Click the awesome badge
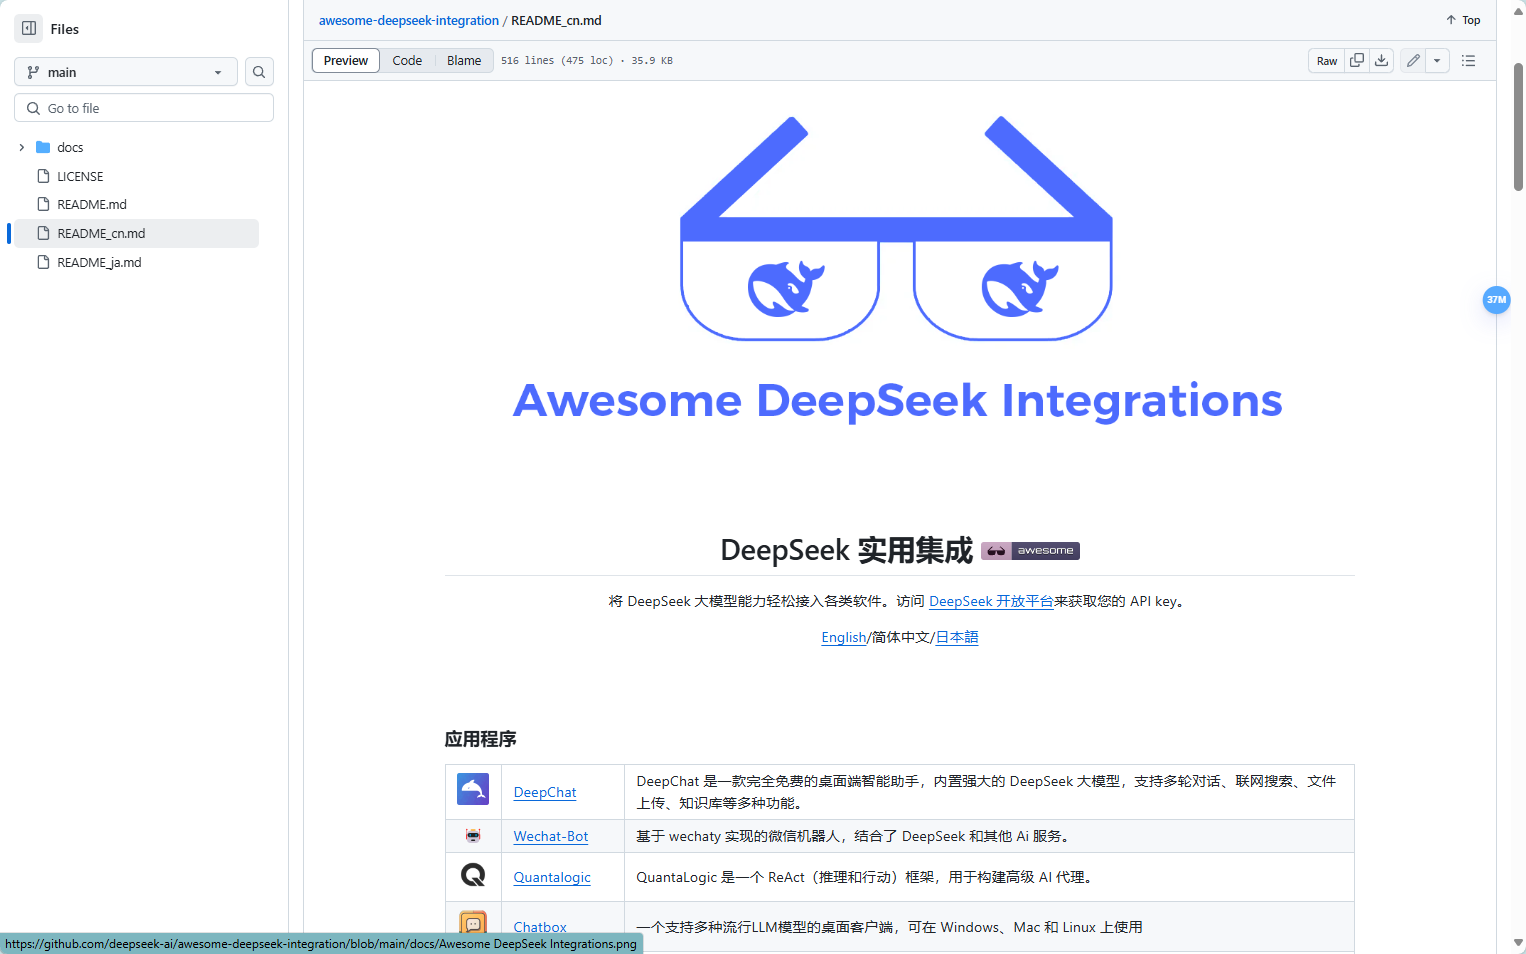The image size is (1526, 954). point(1030,551)
